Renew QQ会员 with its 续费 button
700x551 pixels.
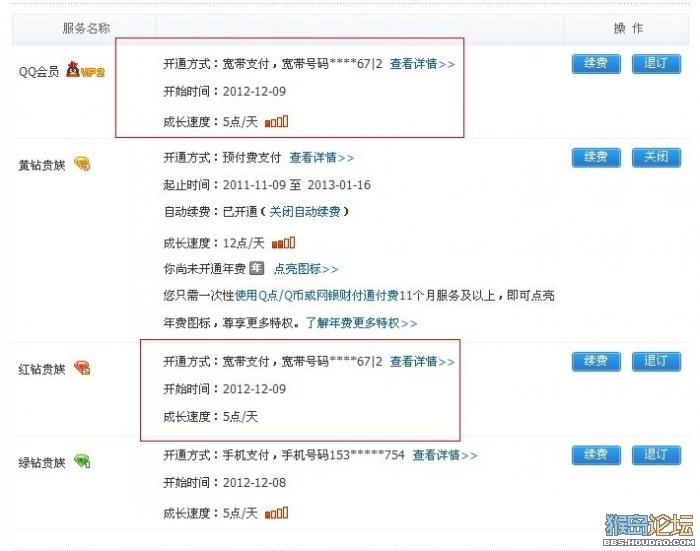point(596,64)
